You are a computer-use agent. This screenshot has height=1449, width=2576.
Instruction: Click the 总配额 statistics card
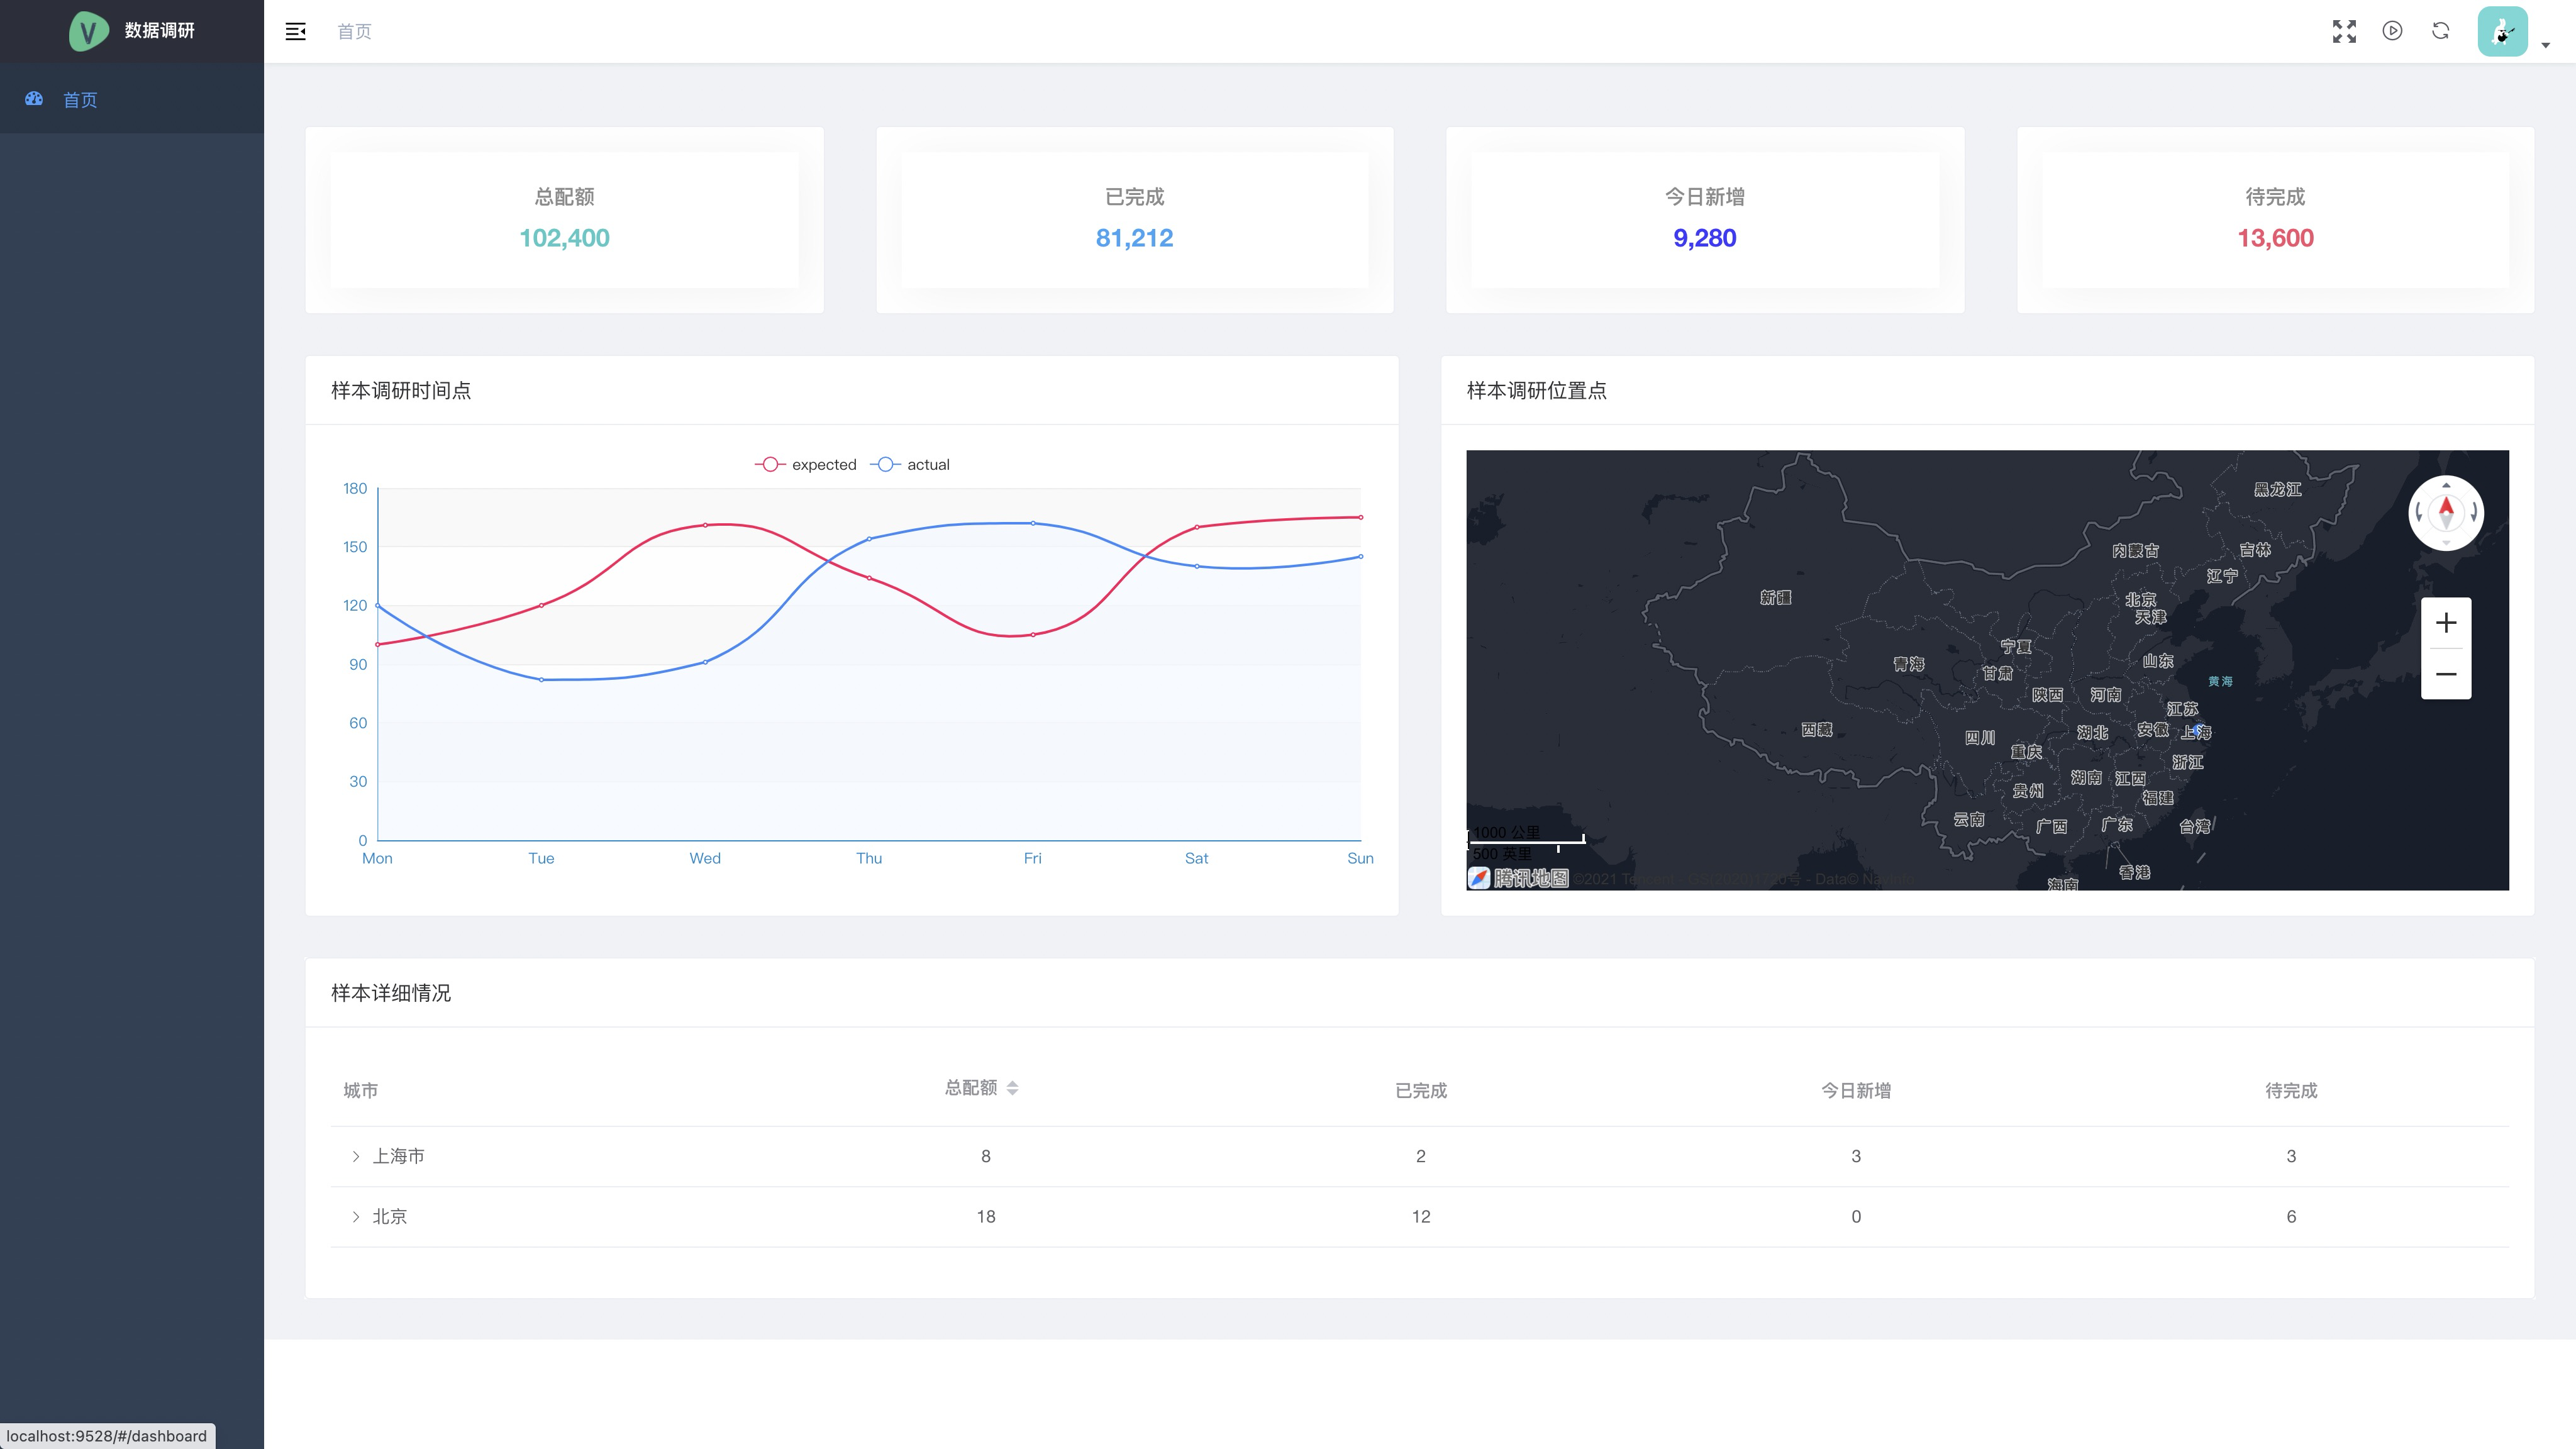pos(564,219)
